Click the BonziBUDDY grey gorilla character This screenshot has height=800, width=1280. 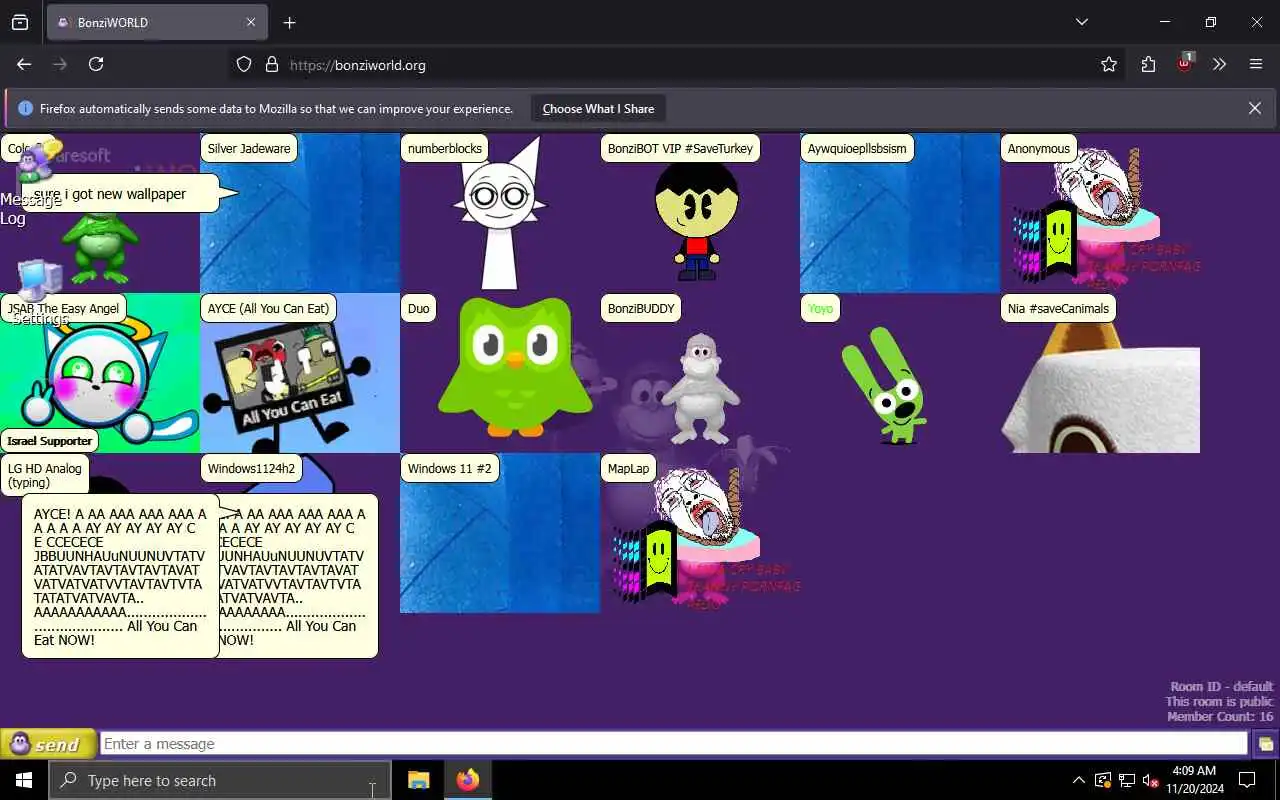click(x=702, y=388)
